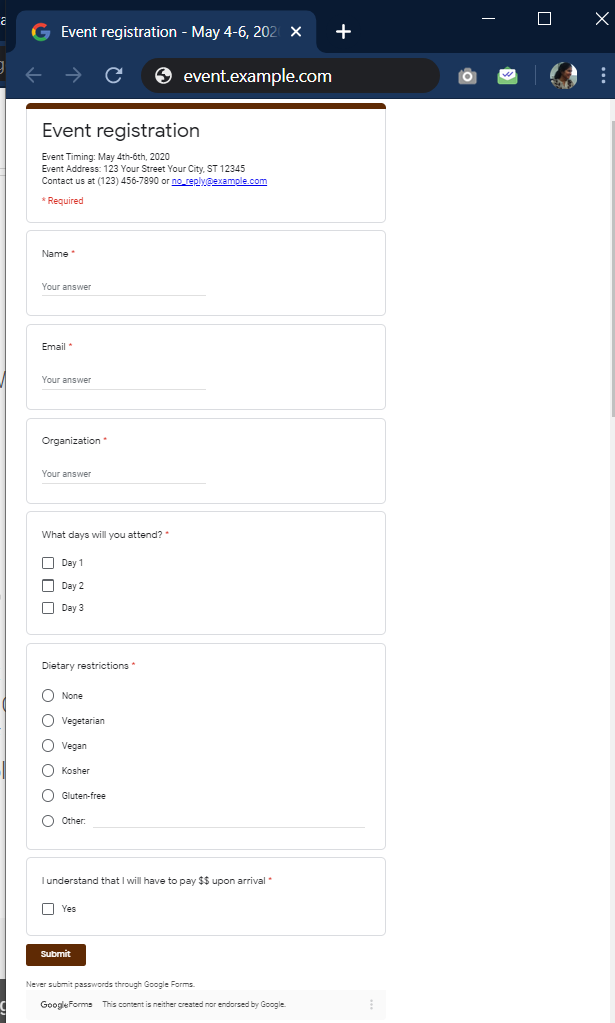Open the profile avatar menu
Image resolution: width=615 pixels, height=1023 pixels.
tap(564, 76)
